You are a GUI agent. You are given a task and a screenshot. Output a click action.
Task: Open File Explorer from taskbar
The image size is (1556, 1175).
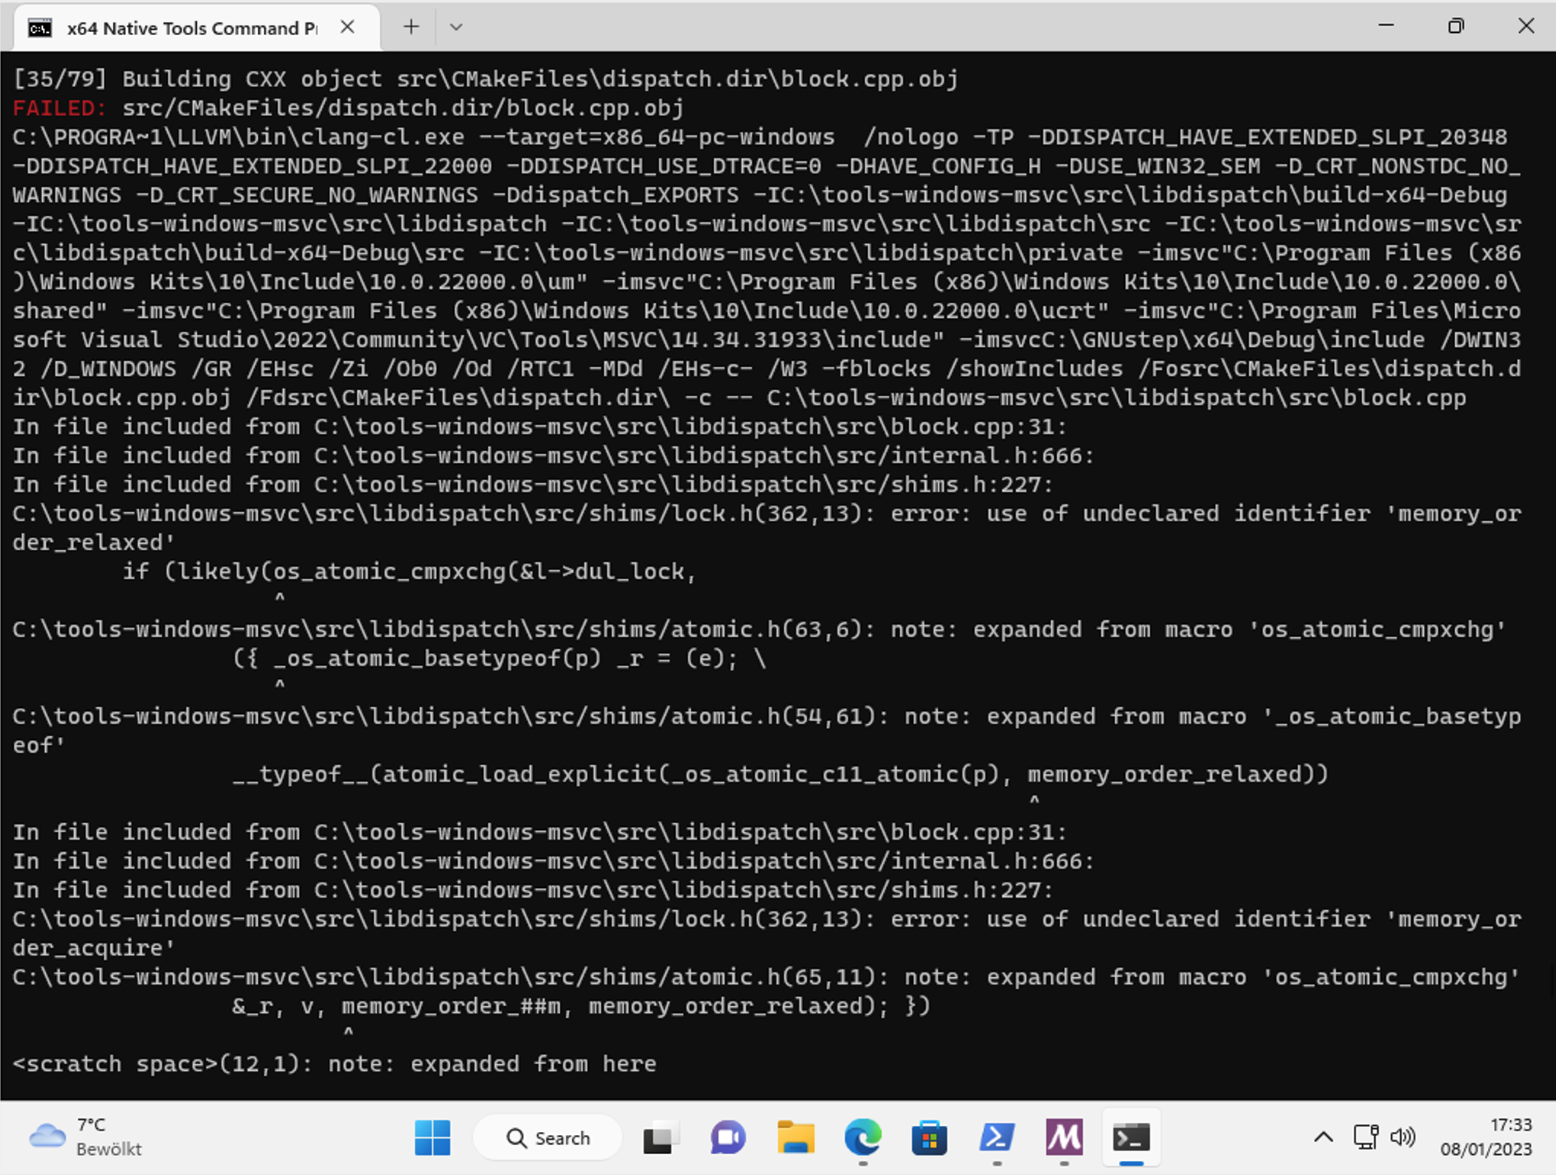pyautogui.click(x=796, y=1138)
